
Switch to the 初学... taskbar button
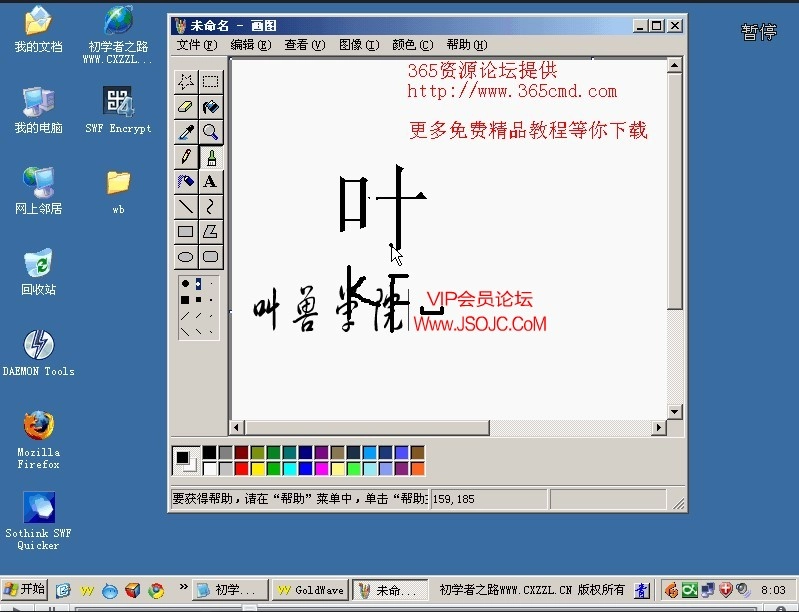[230, 590]
